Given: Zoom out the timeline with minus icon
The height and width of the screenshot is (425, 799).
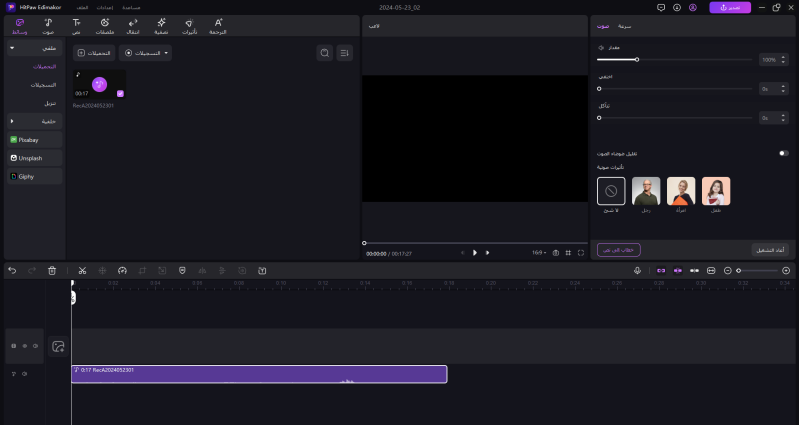Looking at the screenshot, I should click(x=728, y=271).
